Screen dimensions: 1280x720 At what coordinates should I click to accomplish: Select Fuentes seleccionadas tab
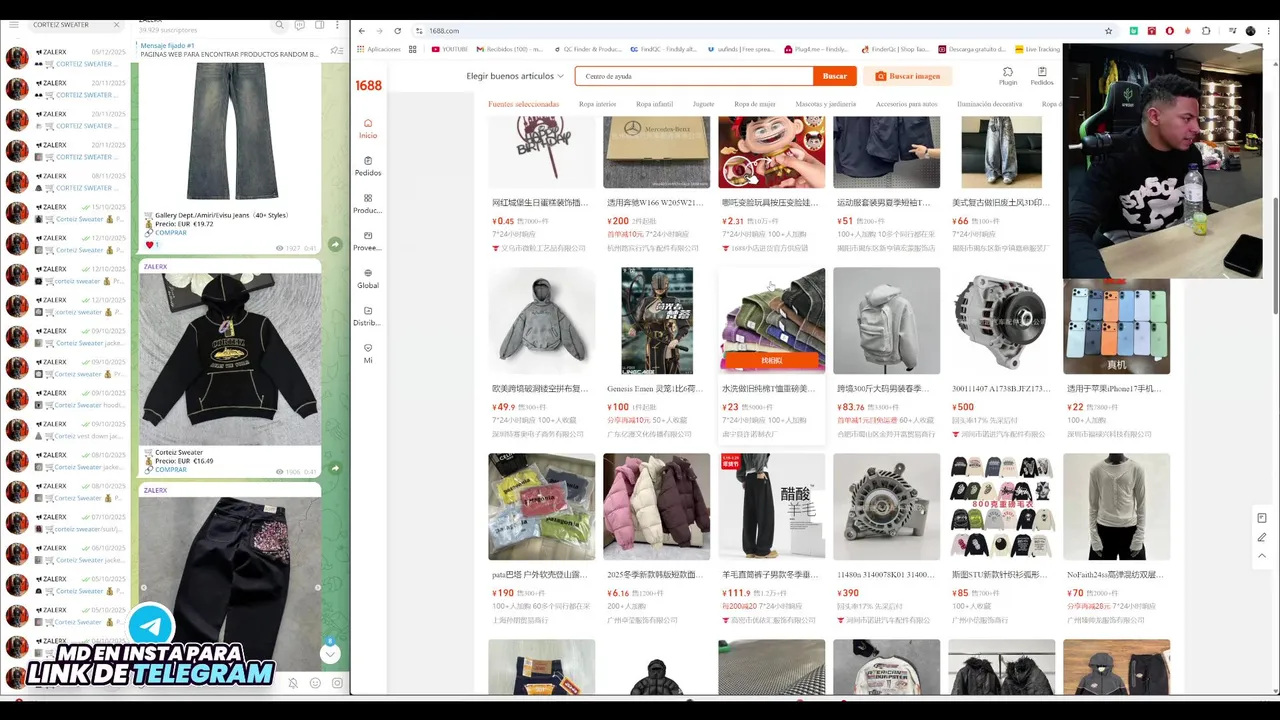tap(524, 104)
